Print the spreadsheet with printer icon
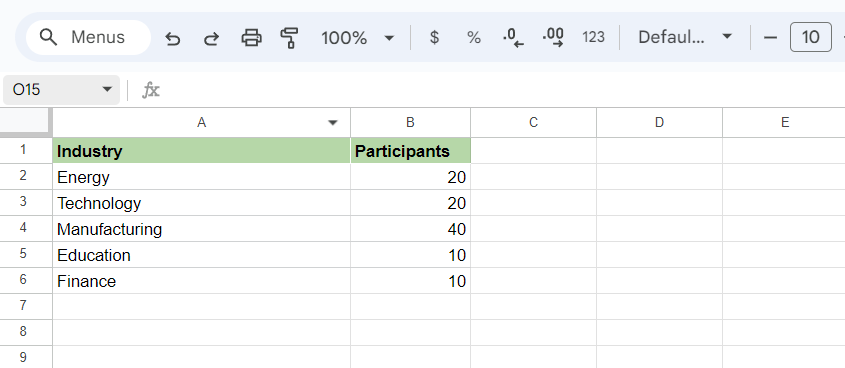Viewport: 845px width, 368px height. pos(251,38)
